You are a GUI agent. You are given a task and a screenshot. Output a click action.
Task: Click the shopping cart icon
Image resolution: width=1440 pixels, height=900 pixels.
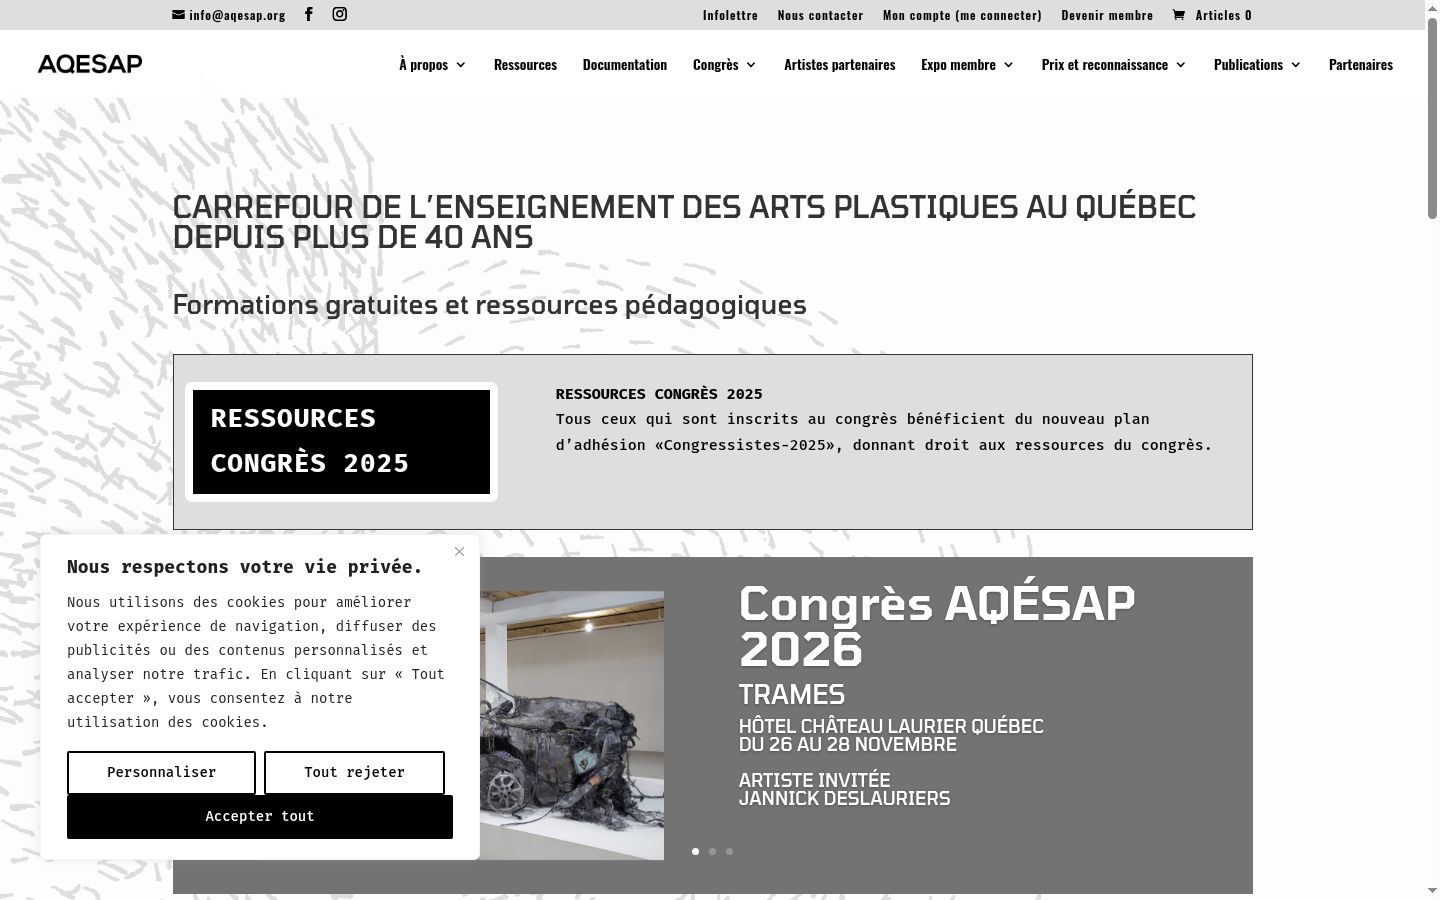click(x=1179, y=14)
